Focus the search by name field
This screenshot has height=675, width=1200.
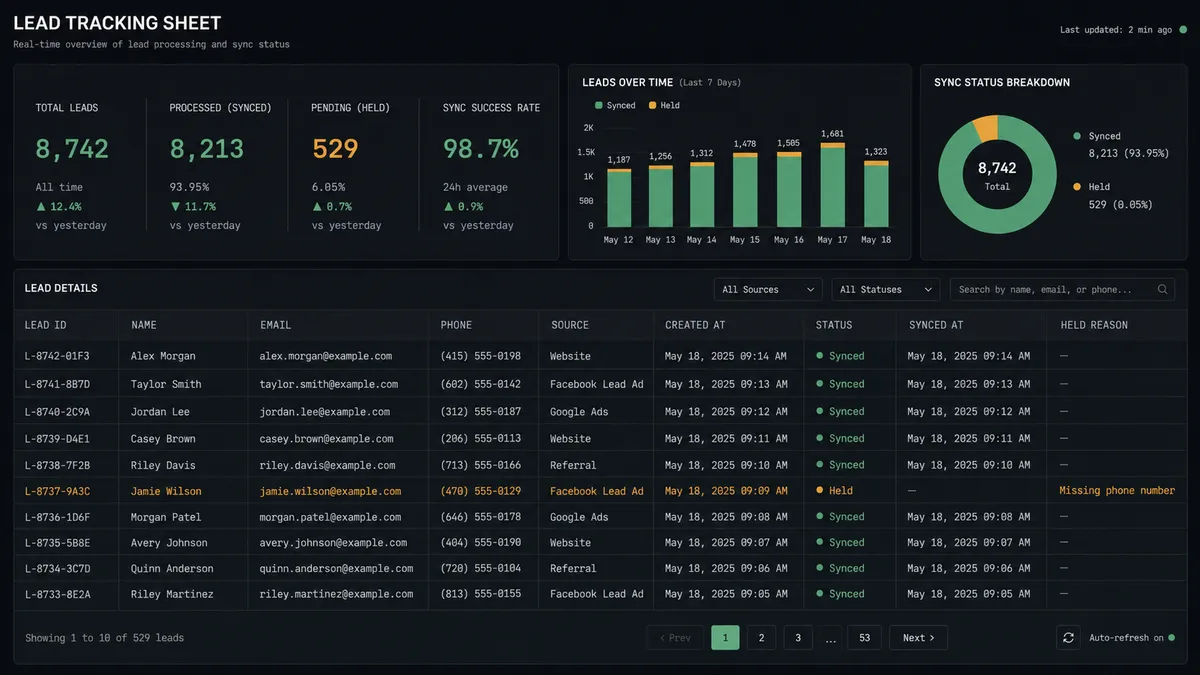(1062, 290)
